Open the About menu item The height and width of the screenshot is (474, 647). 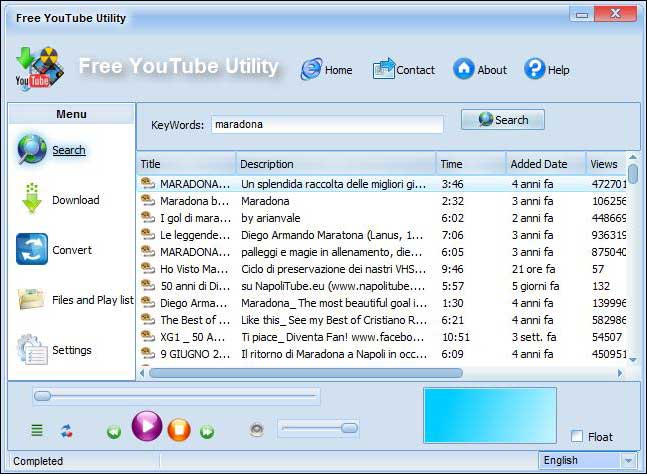pyautogui.click(x=479, y=69)
